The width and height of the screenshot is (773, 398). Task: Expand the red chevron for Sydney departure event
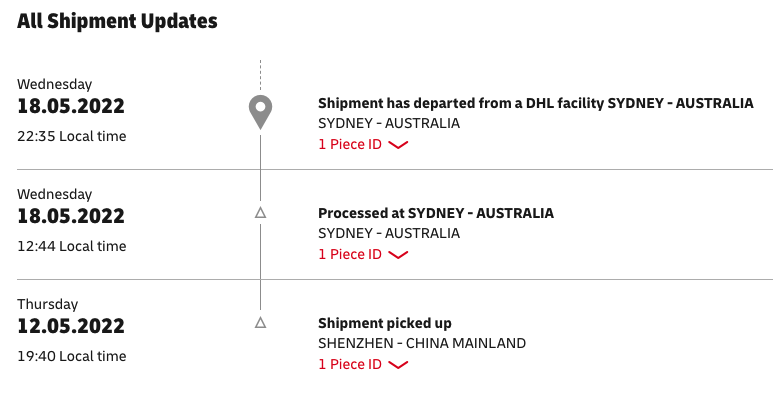point(398,145)
